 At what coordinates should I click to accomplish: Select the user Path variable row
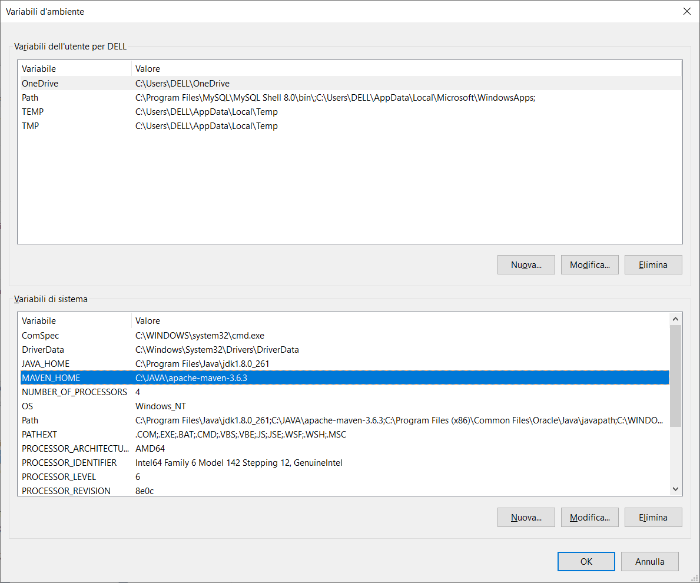tap(31, 98)
